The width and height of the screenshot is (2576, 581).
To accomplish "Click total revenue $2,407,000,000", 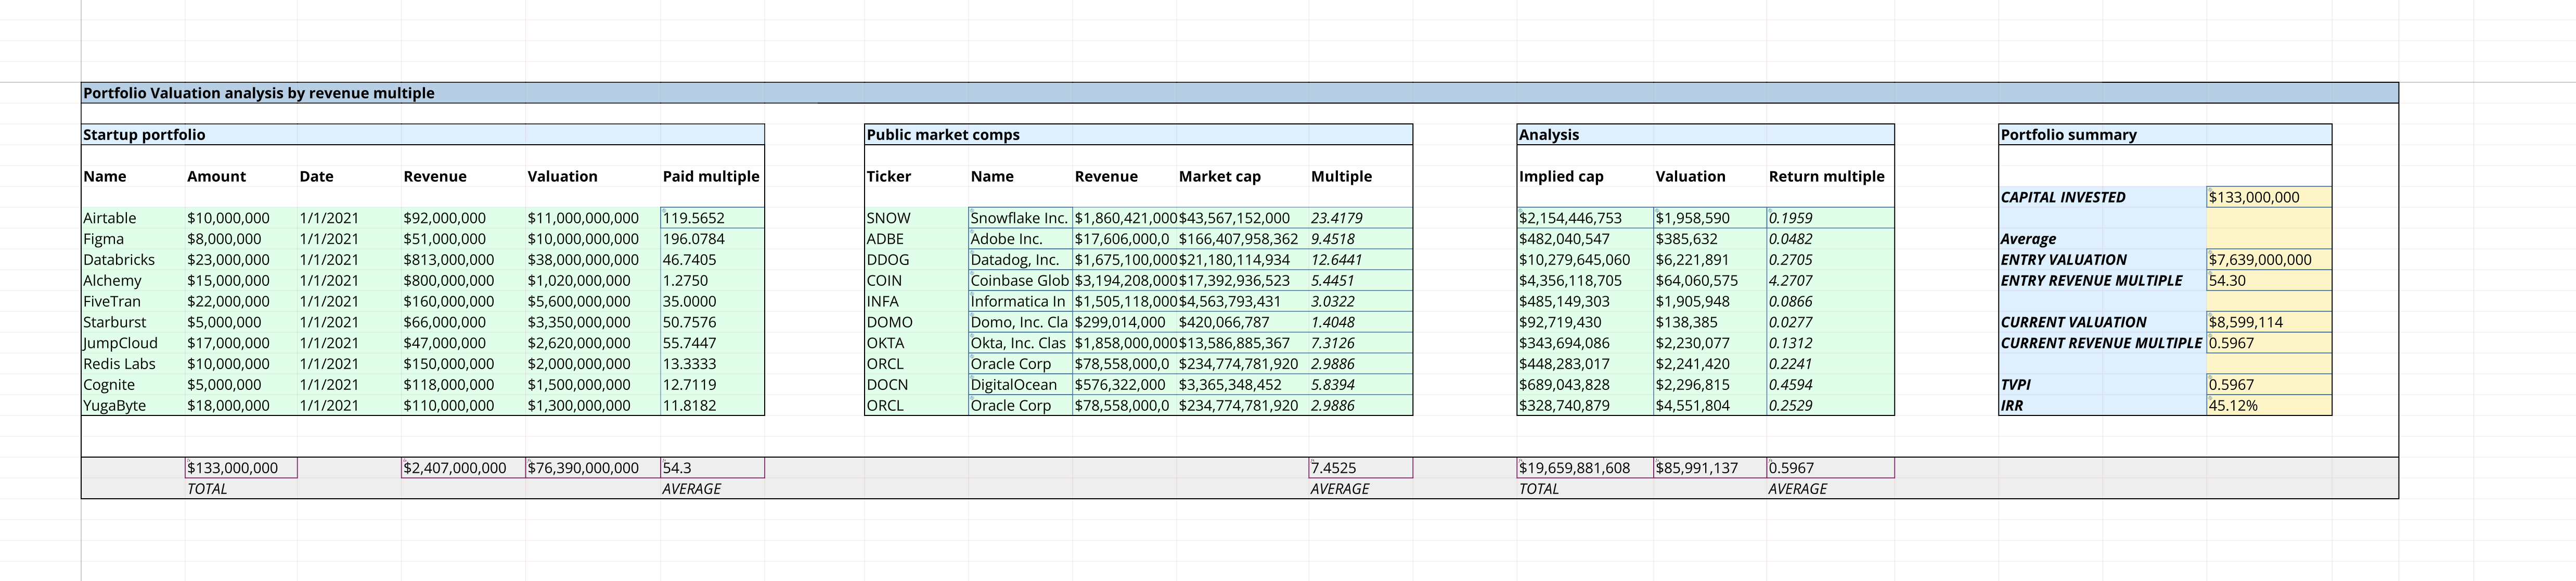I will pos(463,468).
